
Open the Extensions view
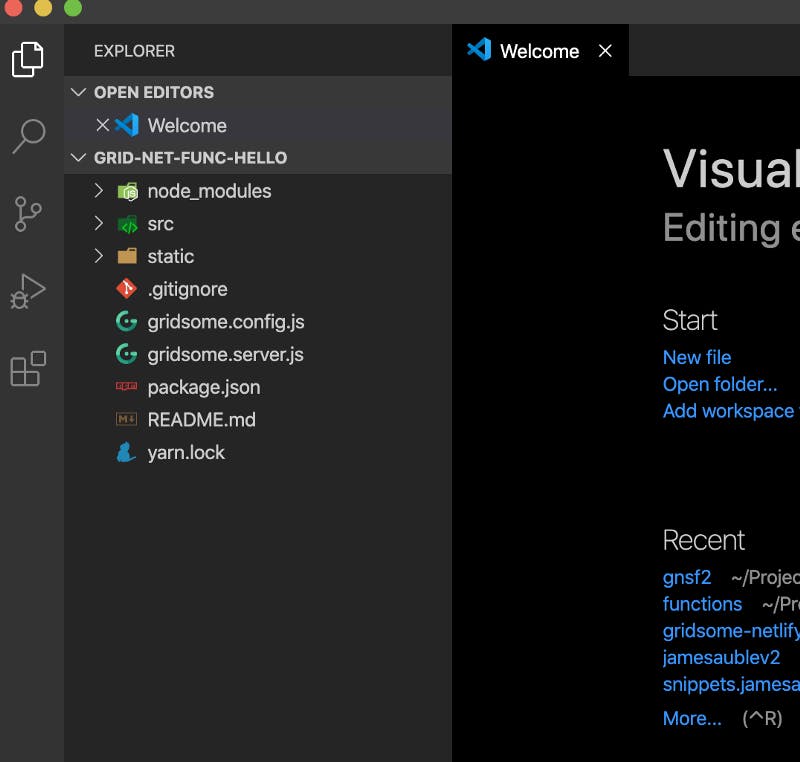[x=28, y=368]
